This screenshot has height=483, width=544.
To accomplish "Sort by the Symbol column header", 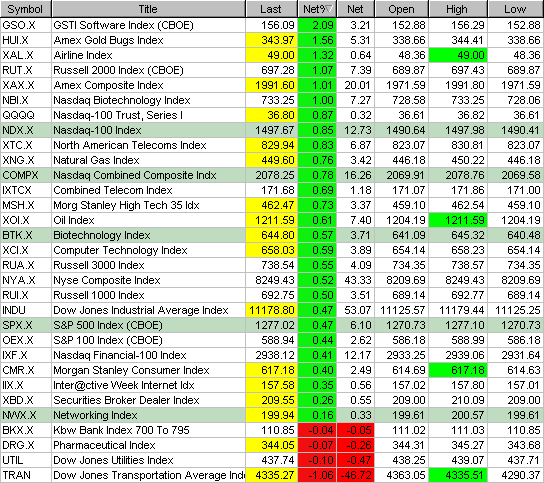I will 26,9.
